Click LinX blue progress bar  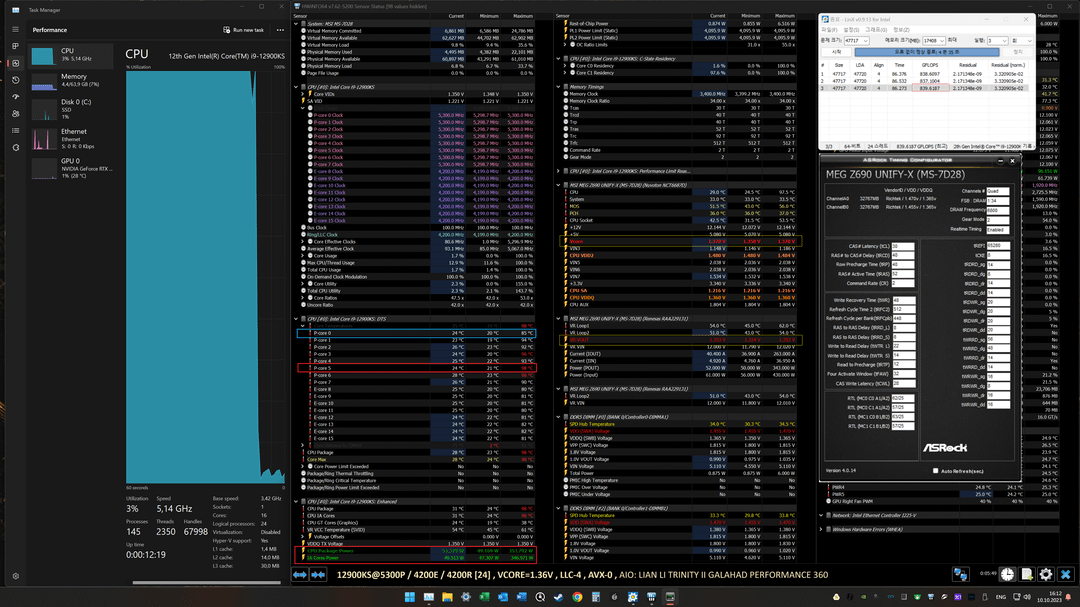[926, 52]
